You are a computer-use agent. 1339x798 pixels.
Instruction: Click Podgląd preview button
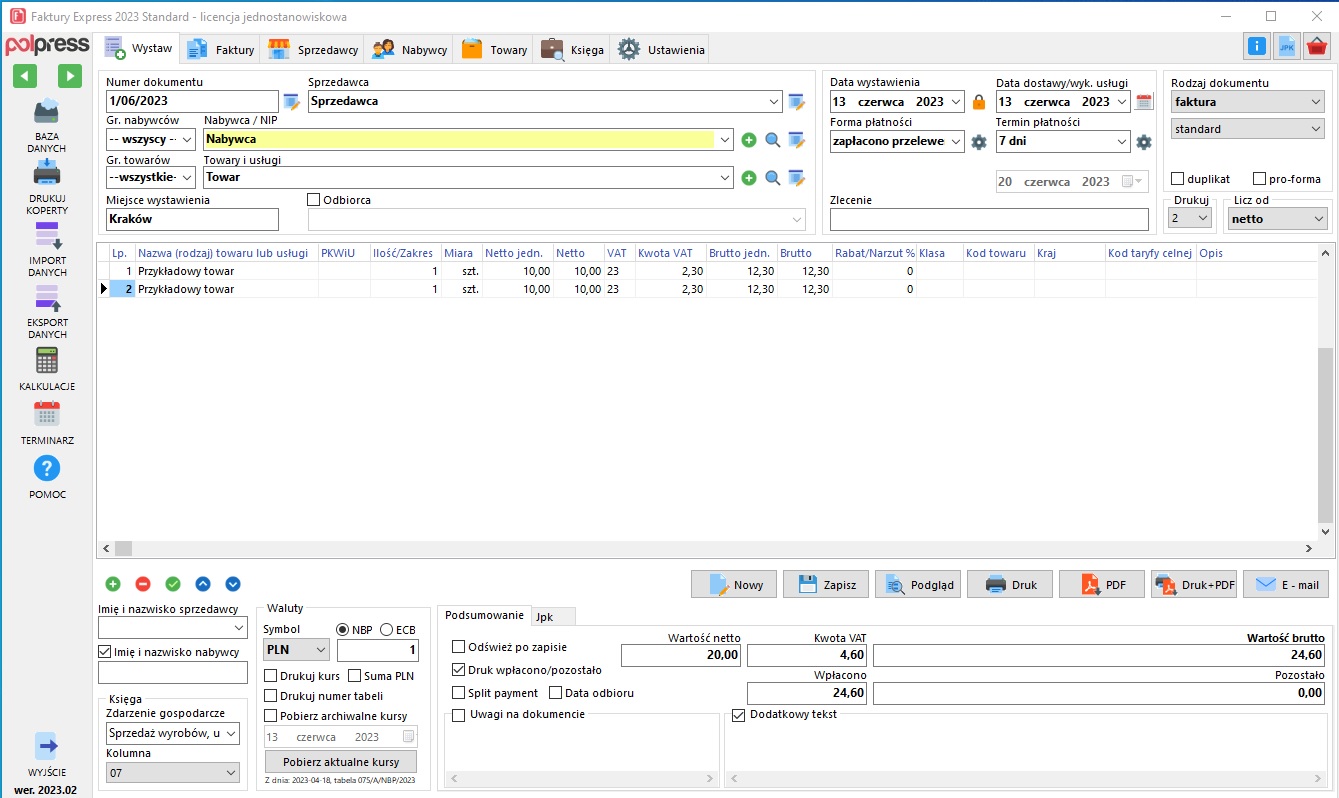coord(918,585)
